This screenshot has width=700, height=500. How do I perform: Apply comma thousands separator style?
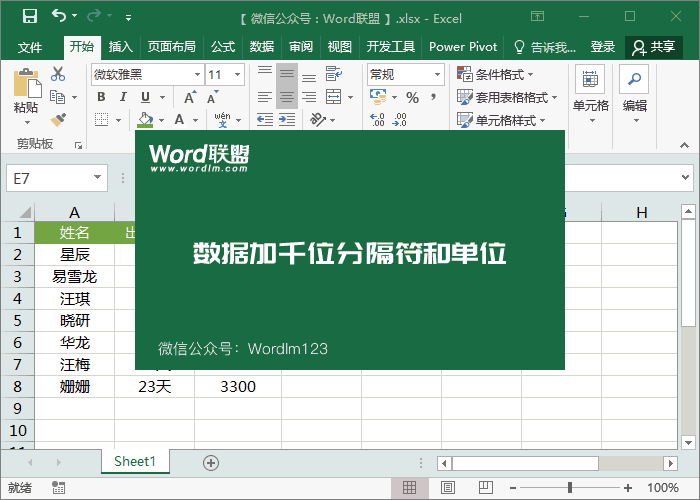(x=433, y=97)
